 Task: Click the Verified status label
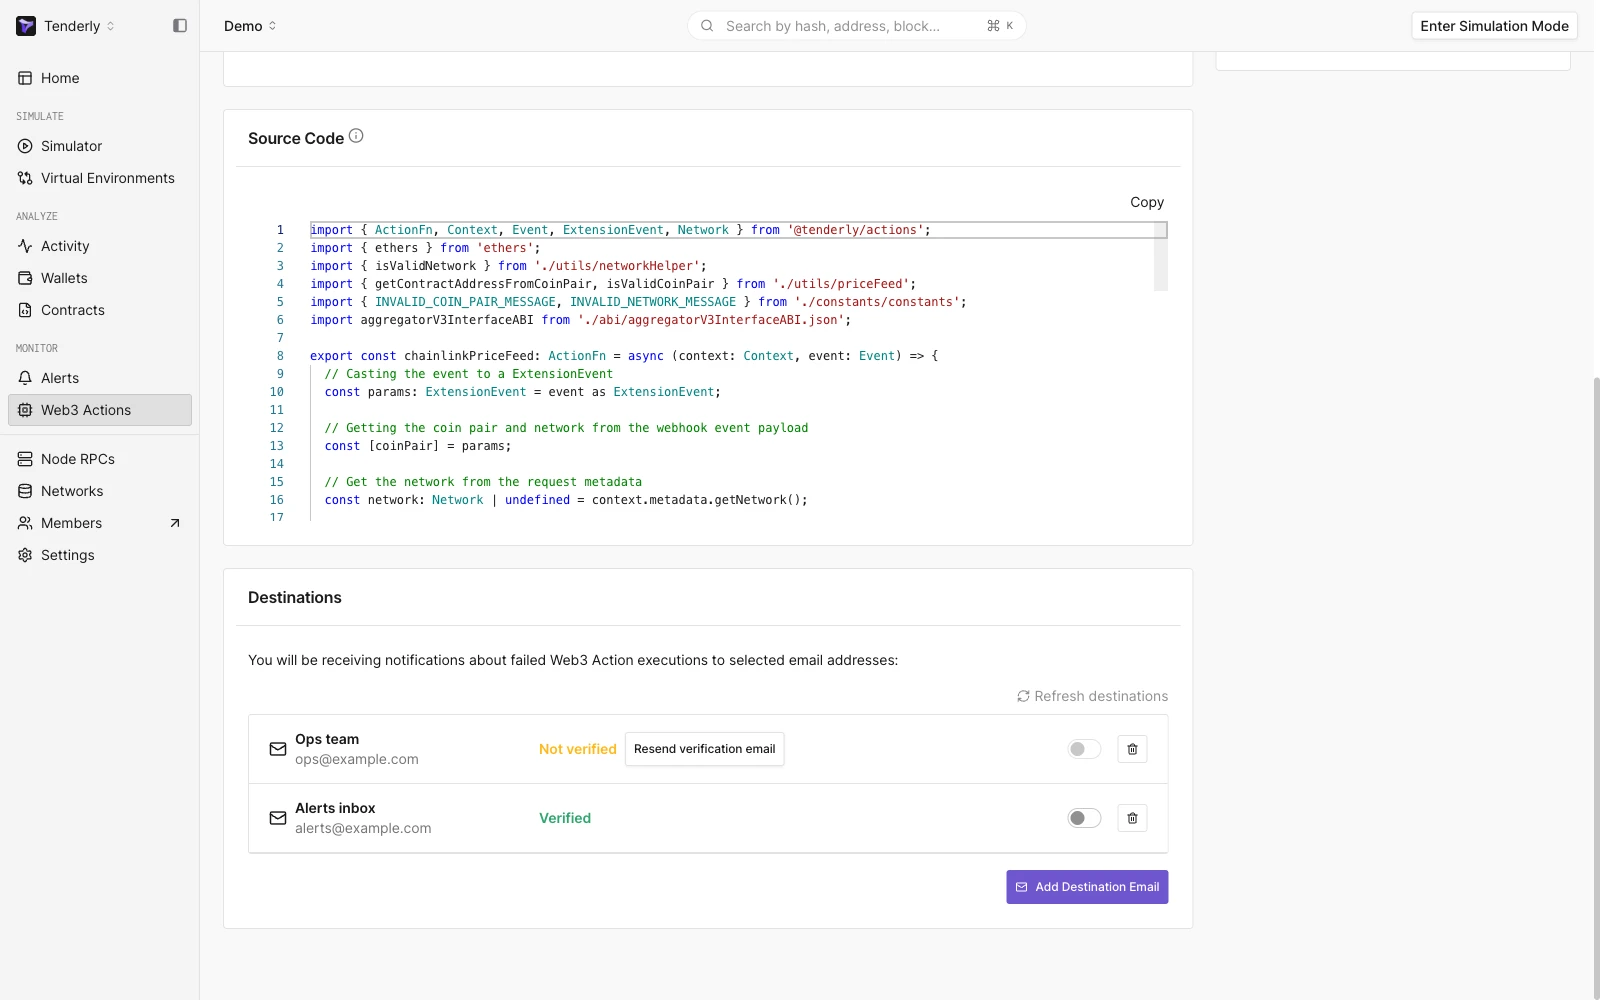pos(565,818)
